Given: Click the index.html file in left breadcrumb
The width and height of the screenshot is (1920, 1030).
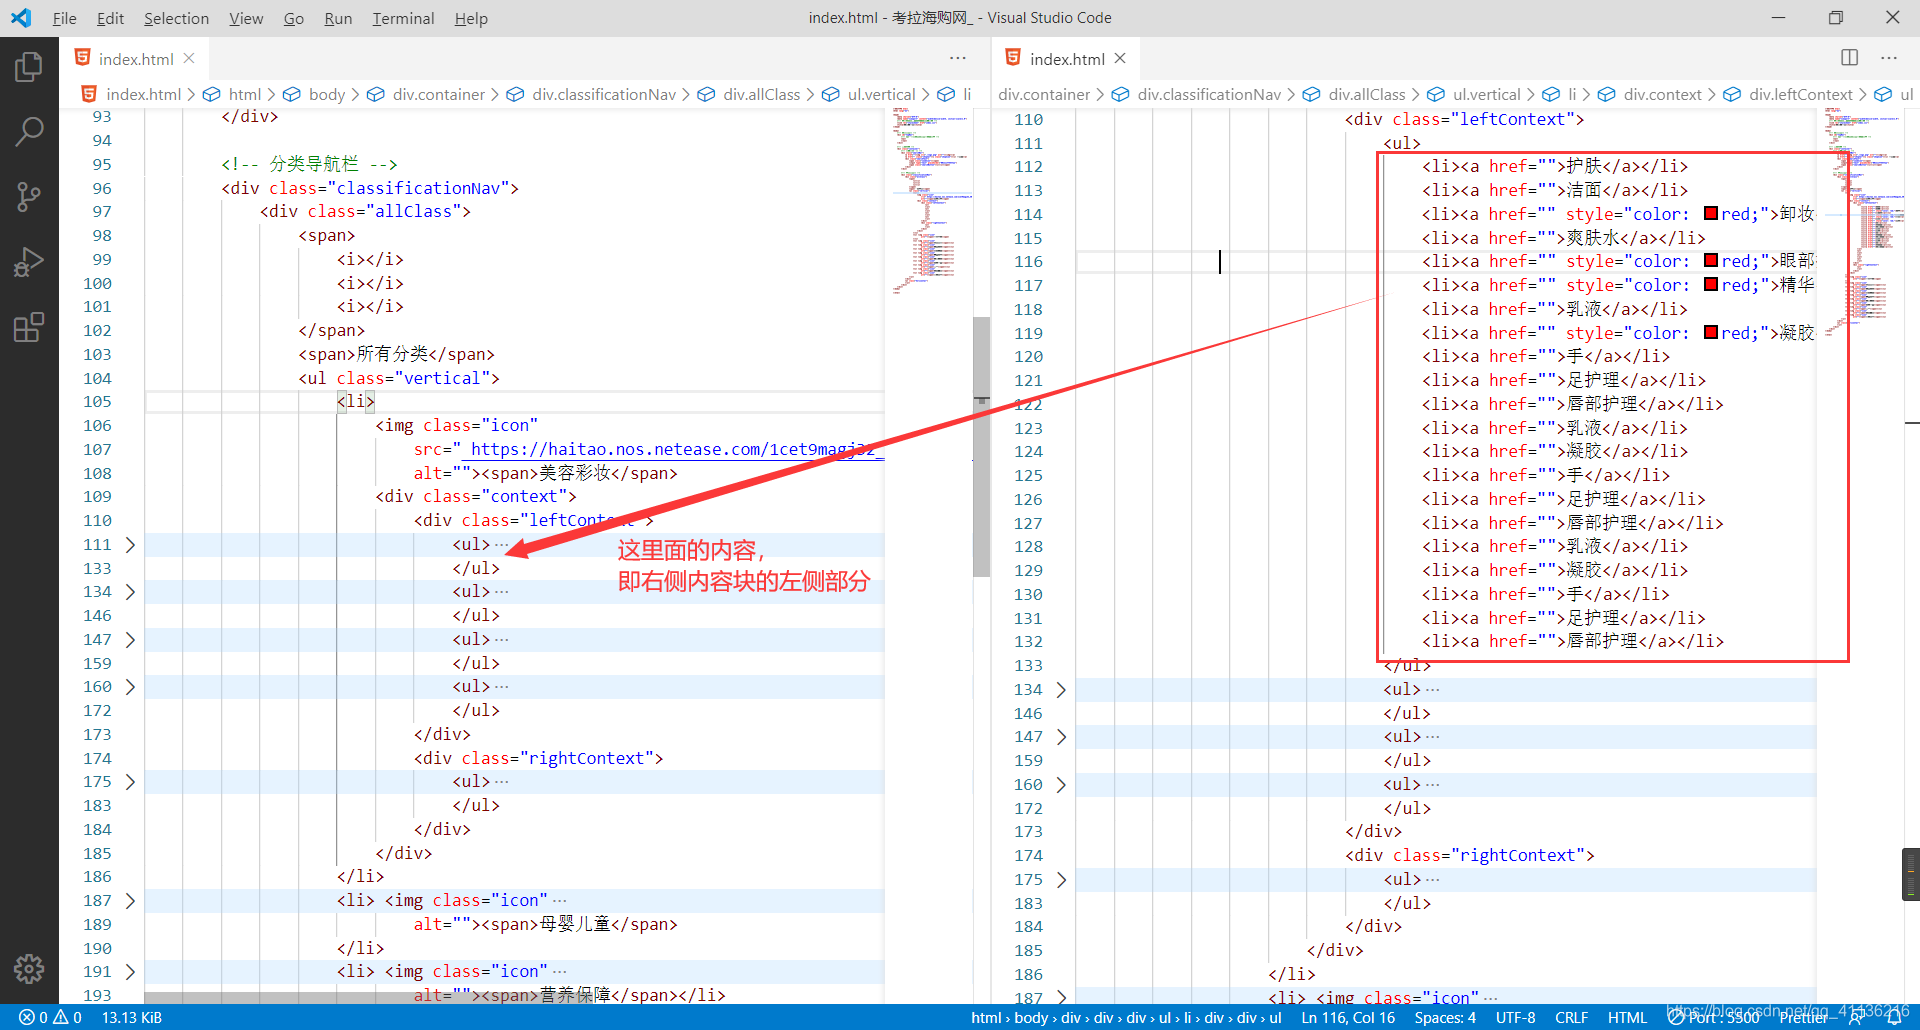Looking at the screenshot, I should pyautogui.click(x=142, y=94).
